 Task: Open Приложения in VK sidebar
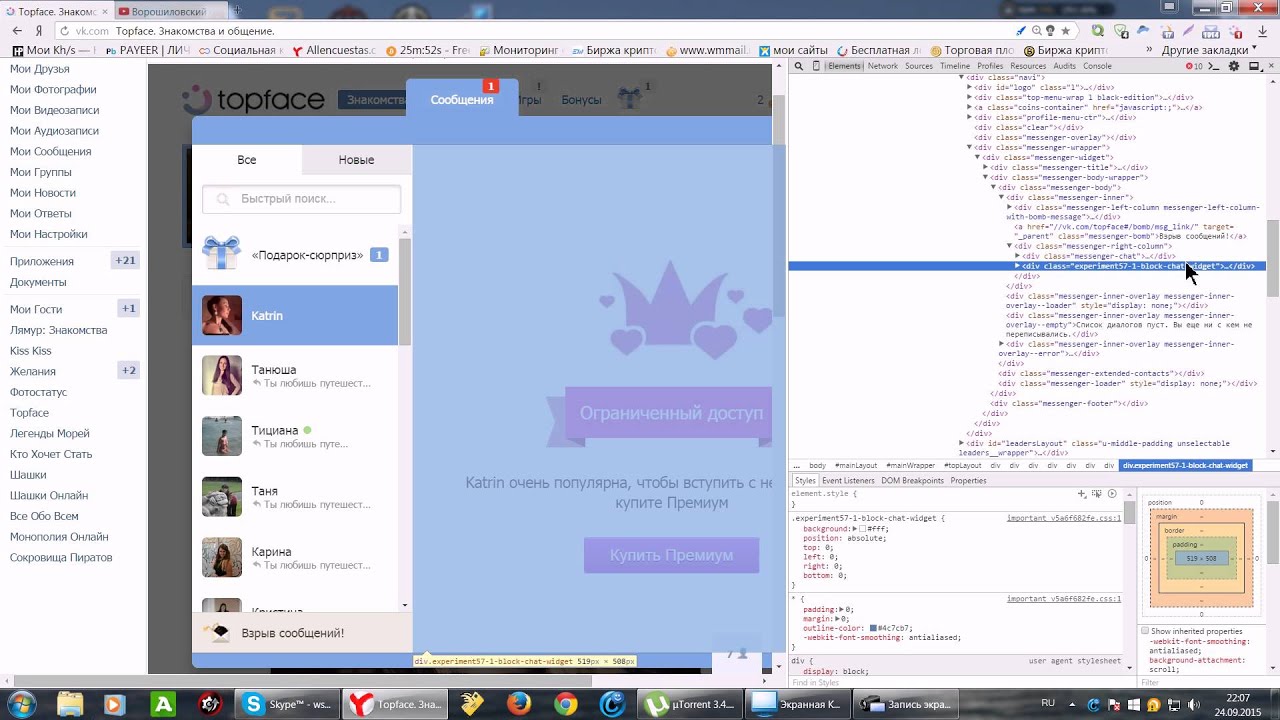[x=41, y=261]
